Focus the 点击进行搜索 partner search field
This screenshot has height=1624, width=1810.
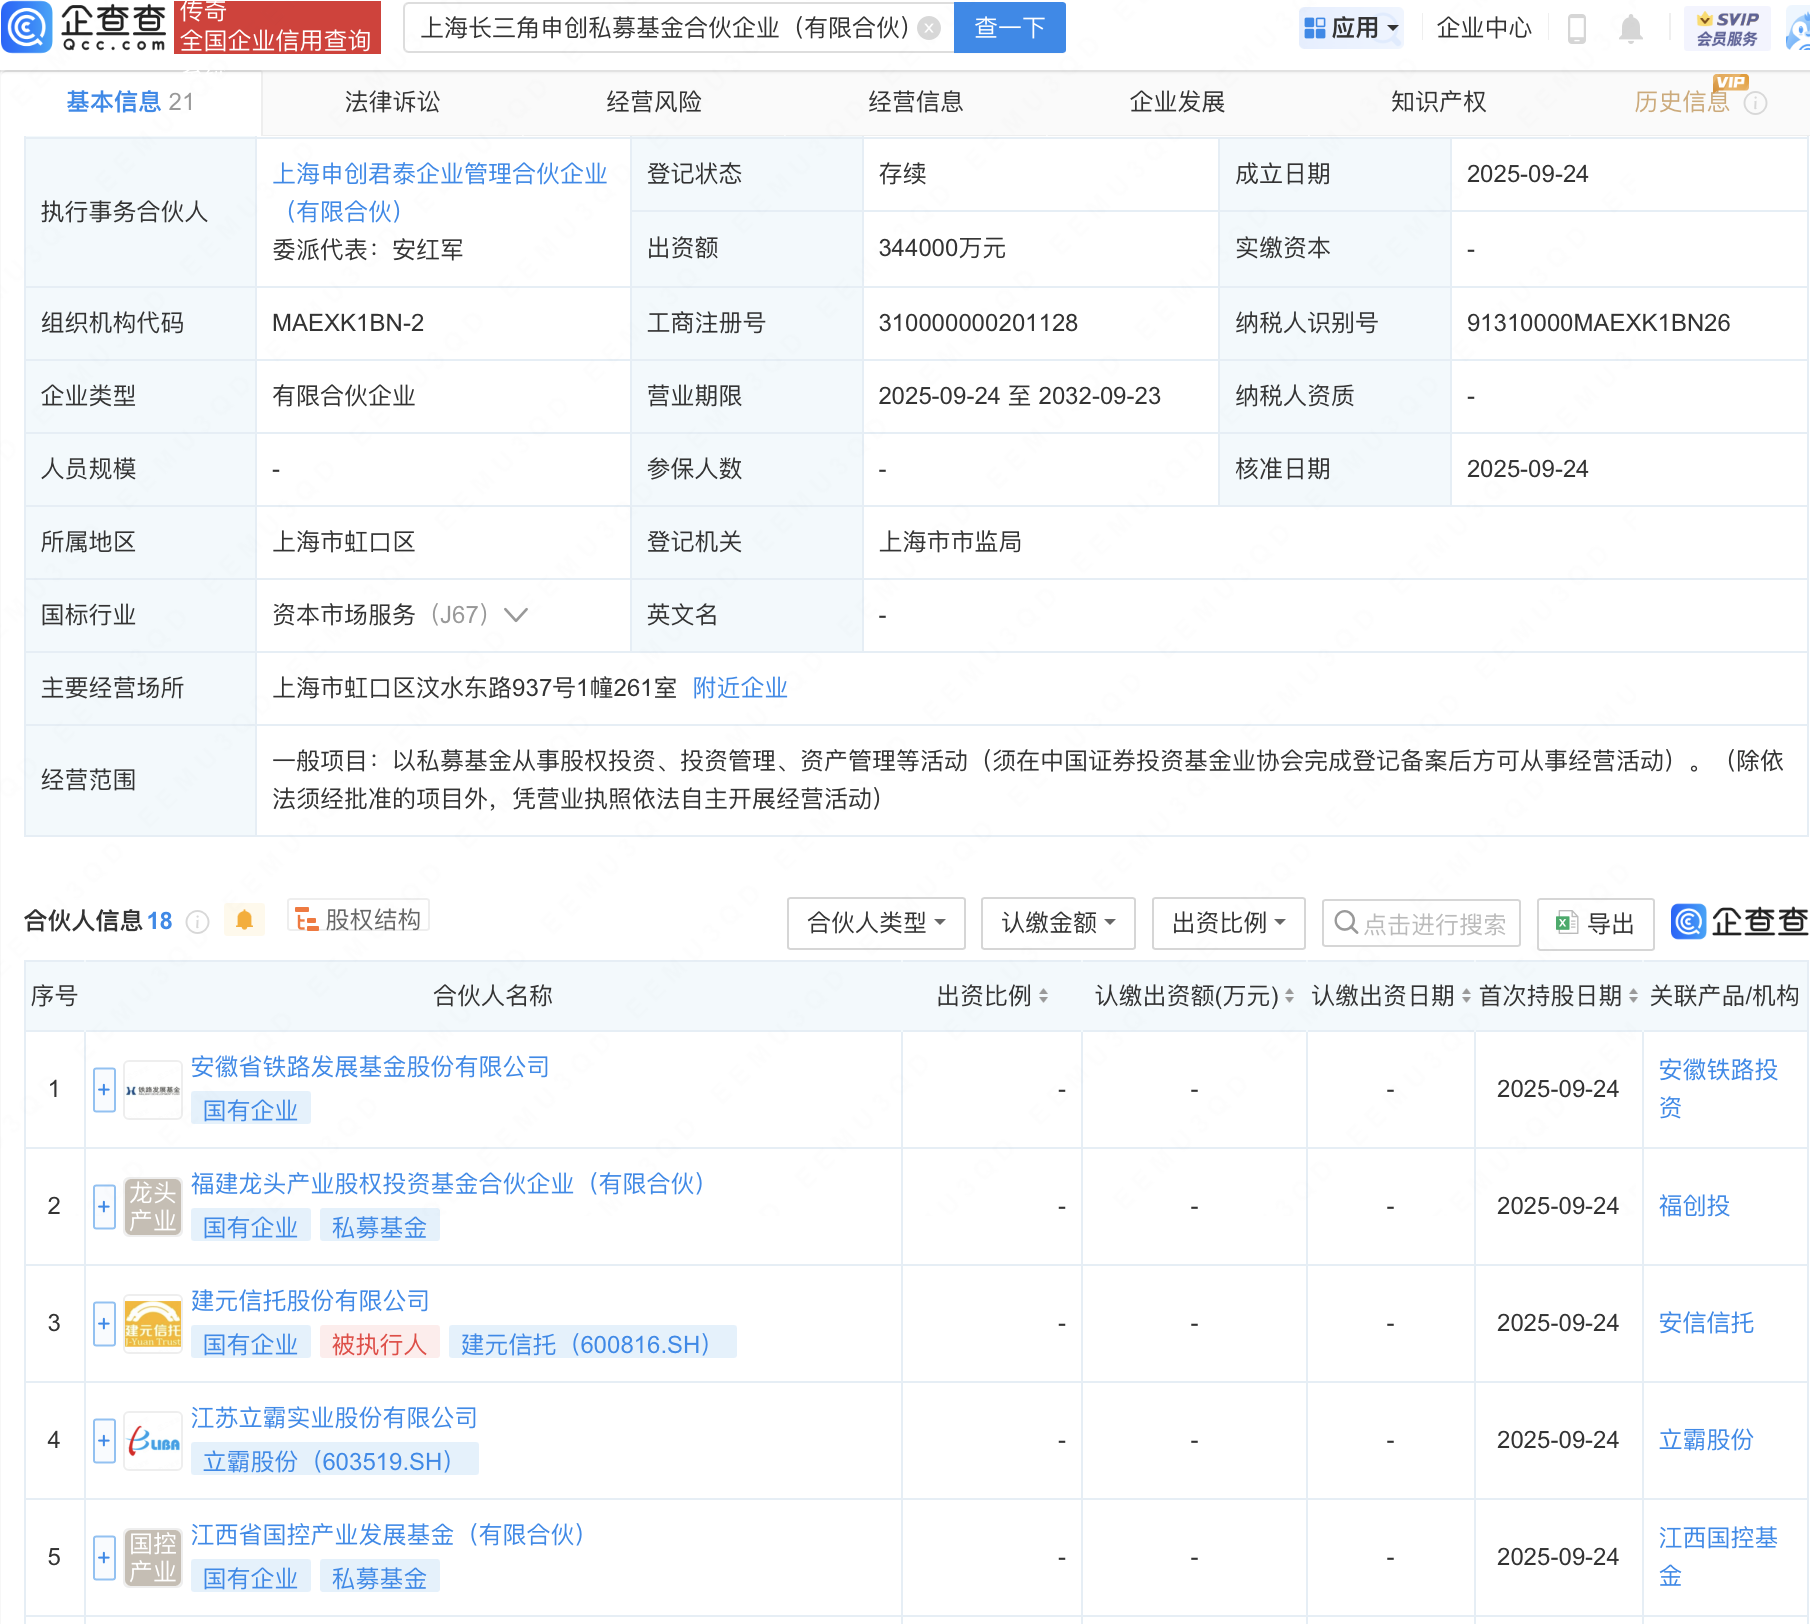tap(1421, 923)
